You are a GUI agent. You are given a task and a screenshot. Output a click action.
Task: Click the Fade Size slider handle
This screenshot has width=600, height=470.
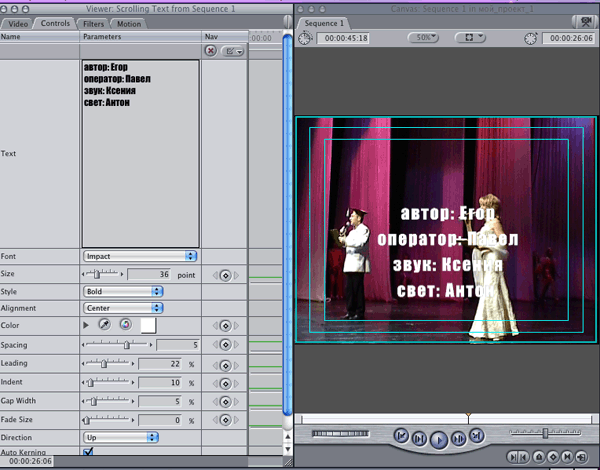[x=86, y=420]
